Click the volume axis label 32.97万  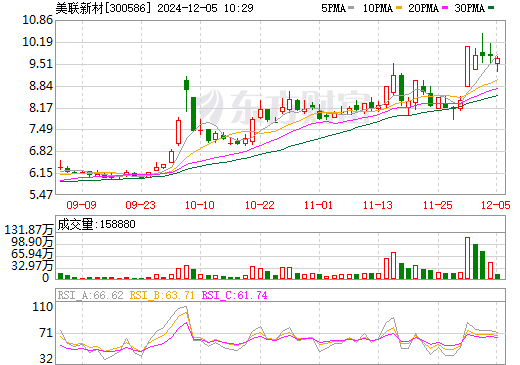[x=32, y=266]
